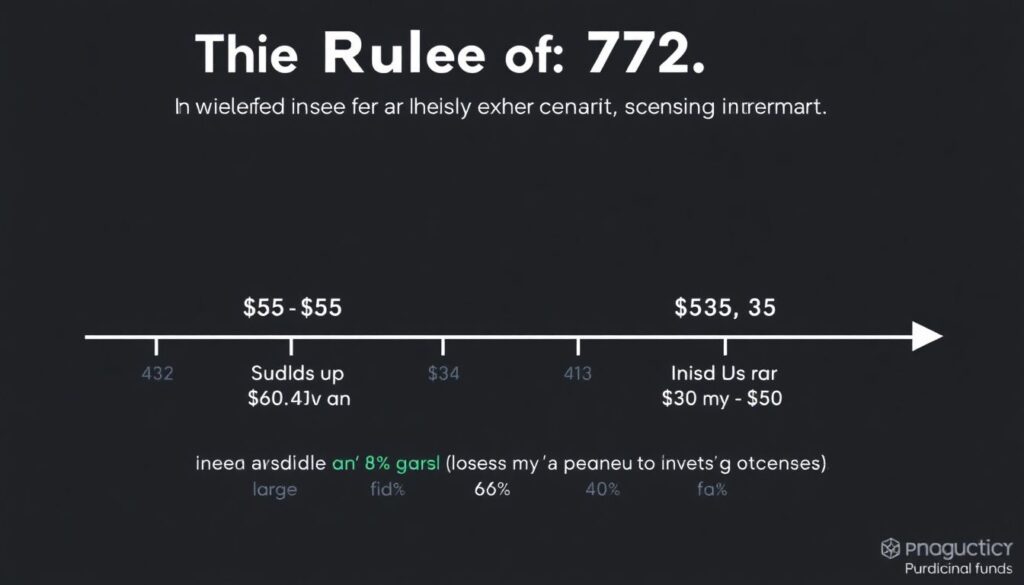Open the "Purdicinal funds" text under the logo
This screenshot has width=1024, height=585.
click(x=954, y=569)
